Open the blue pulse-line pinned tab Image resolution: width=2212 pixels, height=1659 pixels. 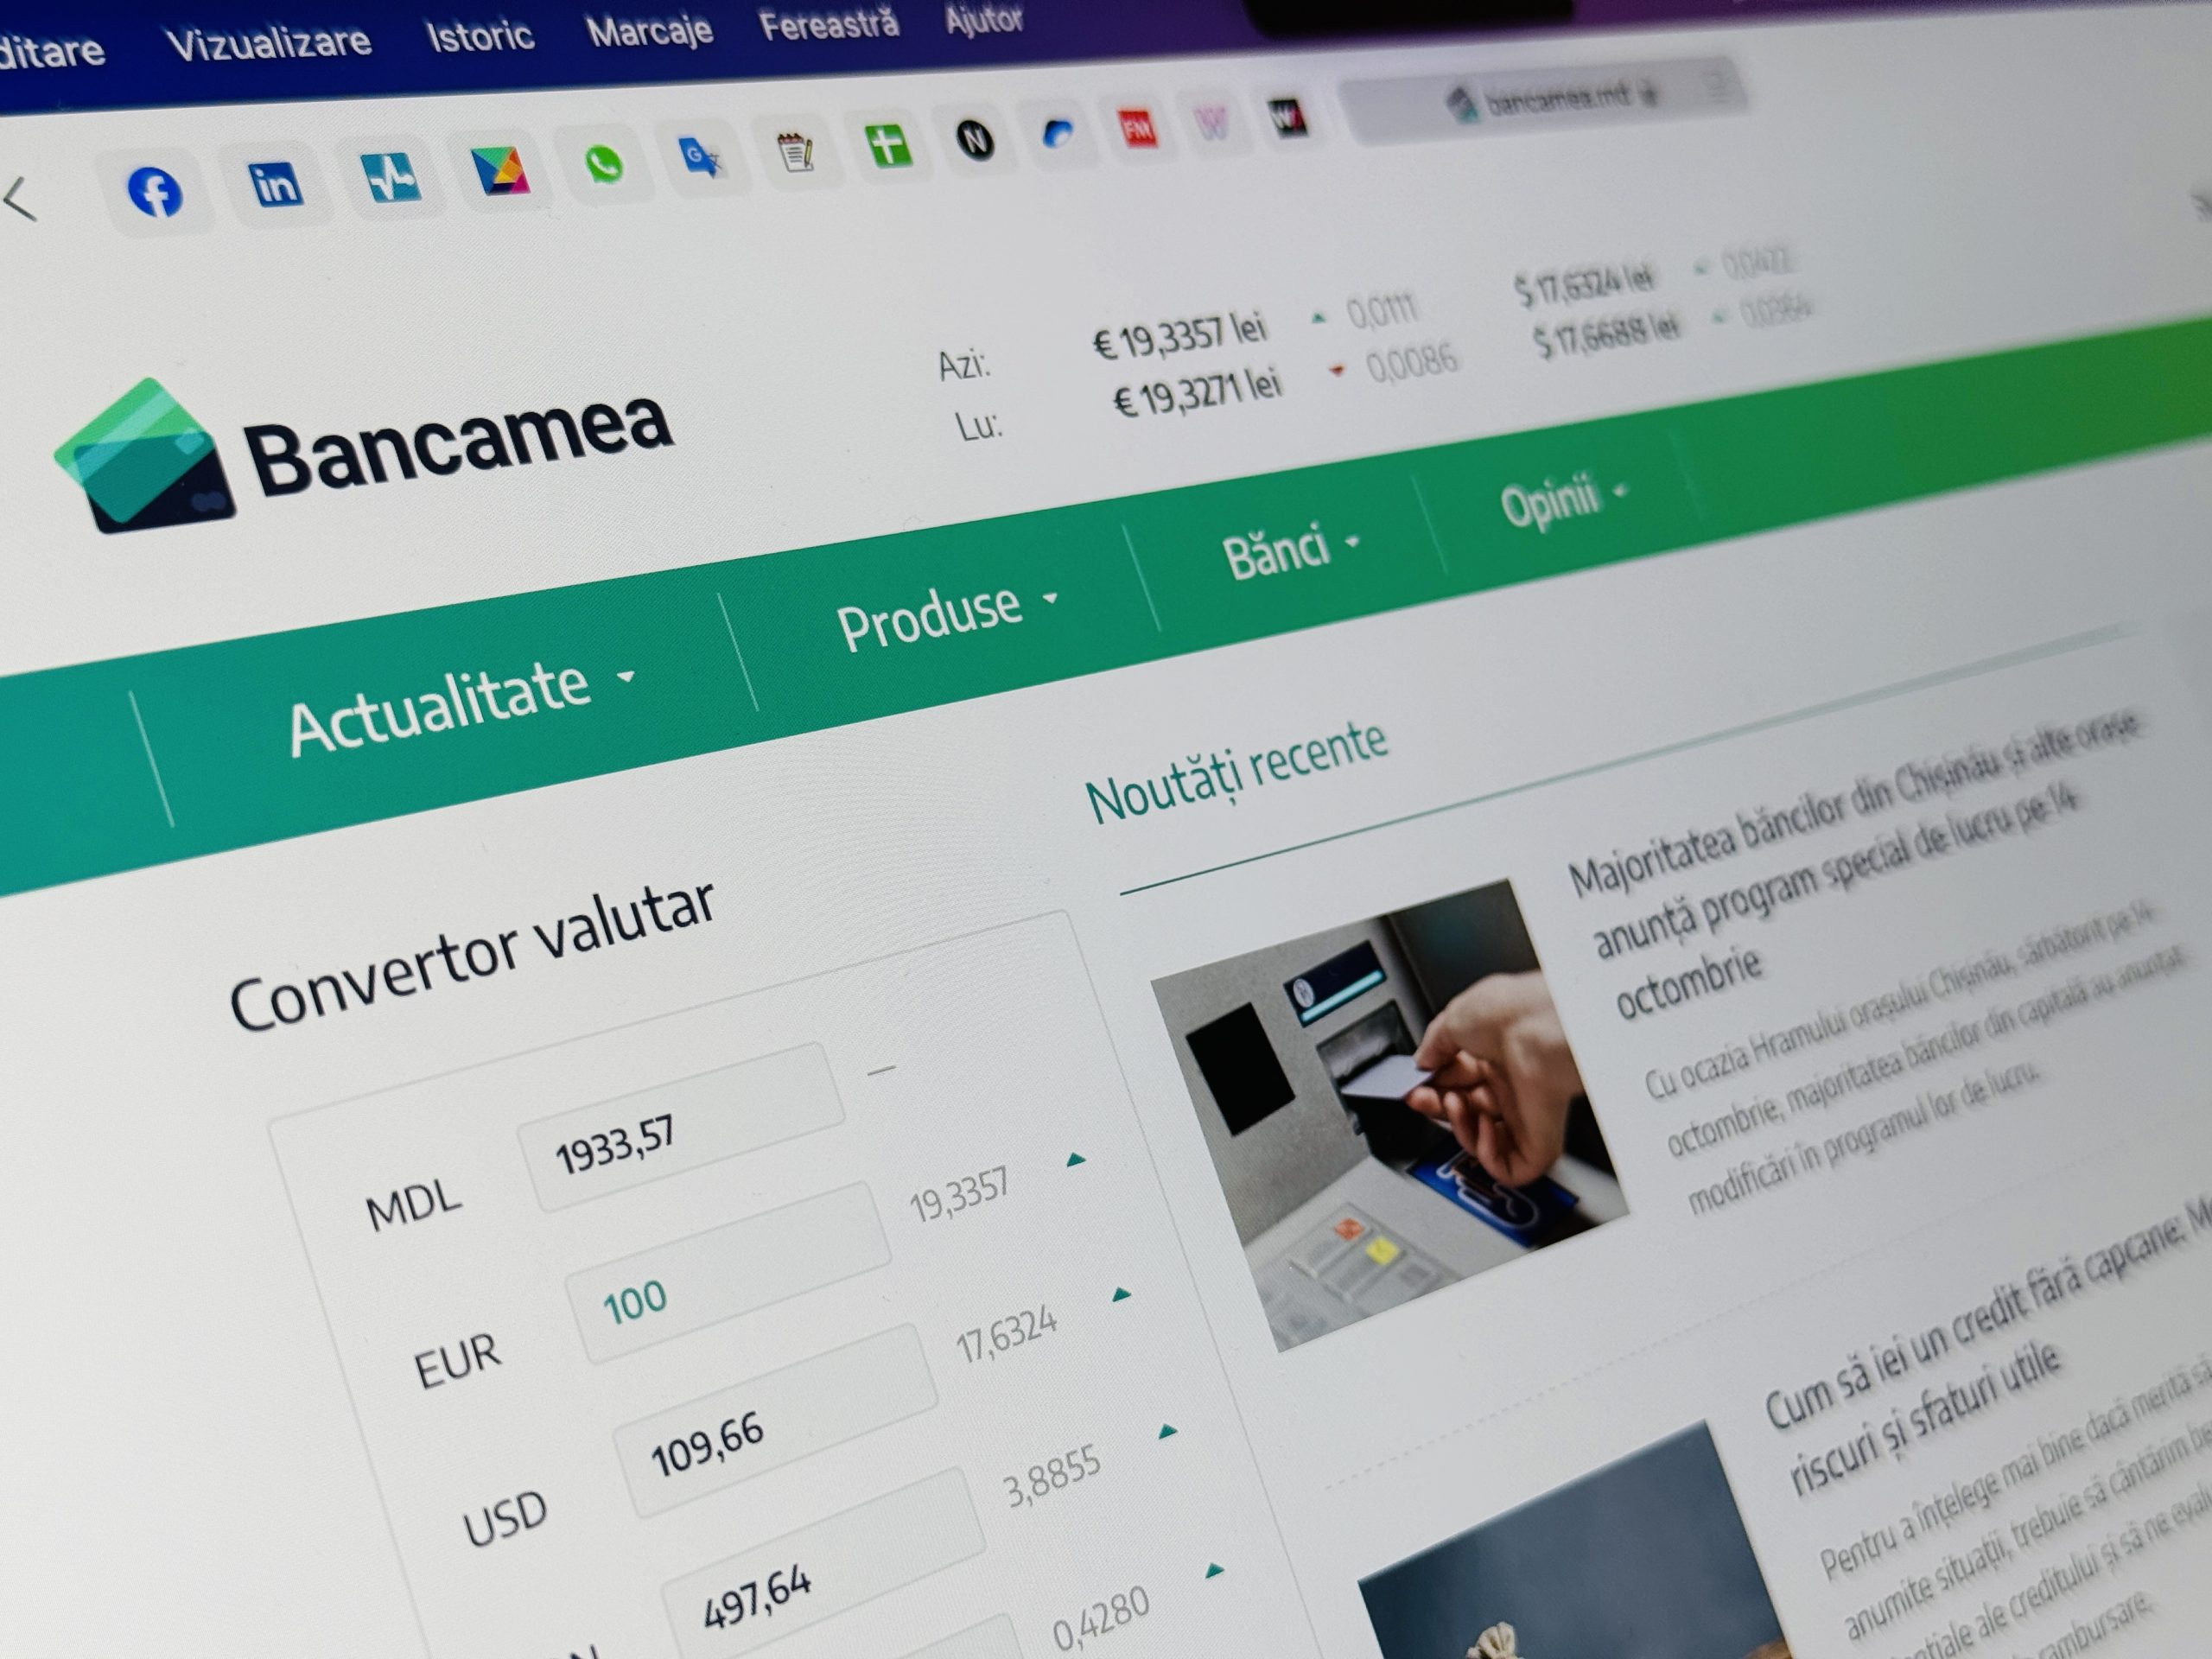point(390,177)
